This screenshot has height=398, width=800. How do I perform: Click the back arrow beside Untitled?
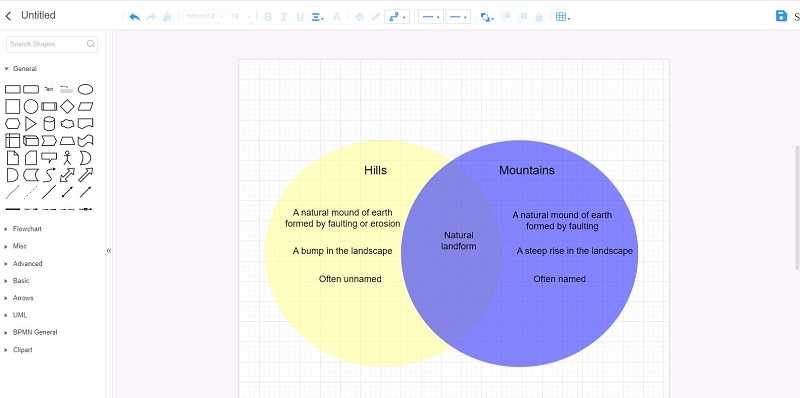[x=8, y=16]
